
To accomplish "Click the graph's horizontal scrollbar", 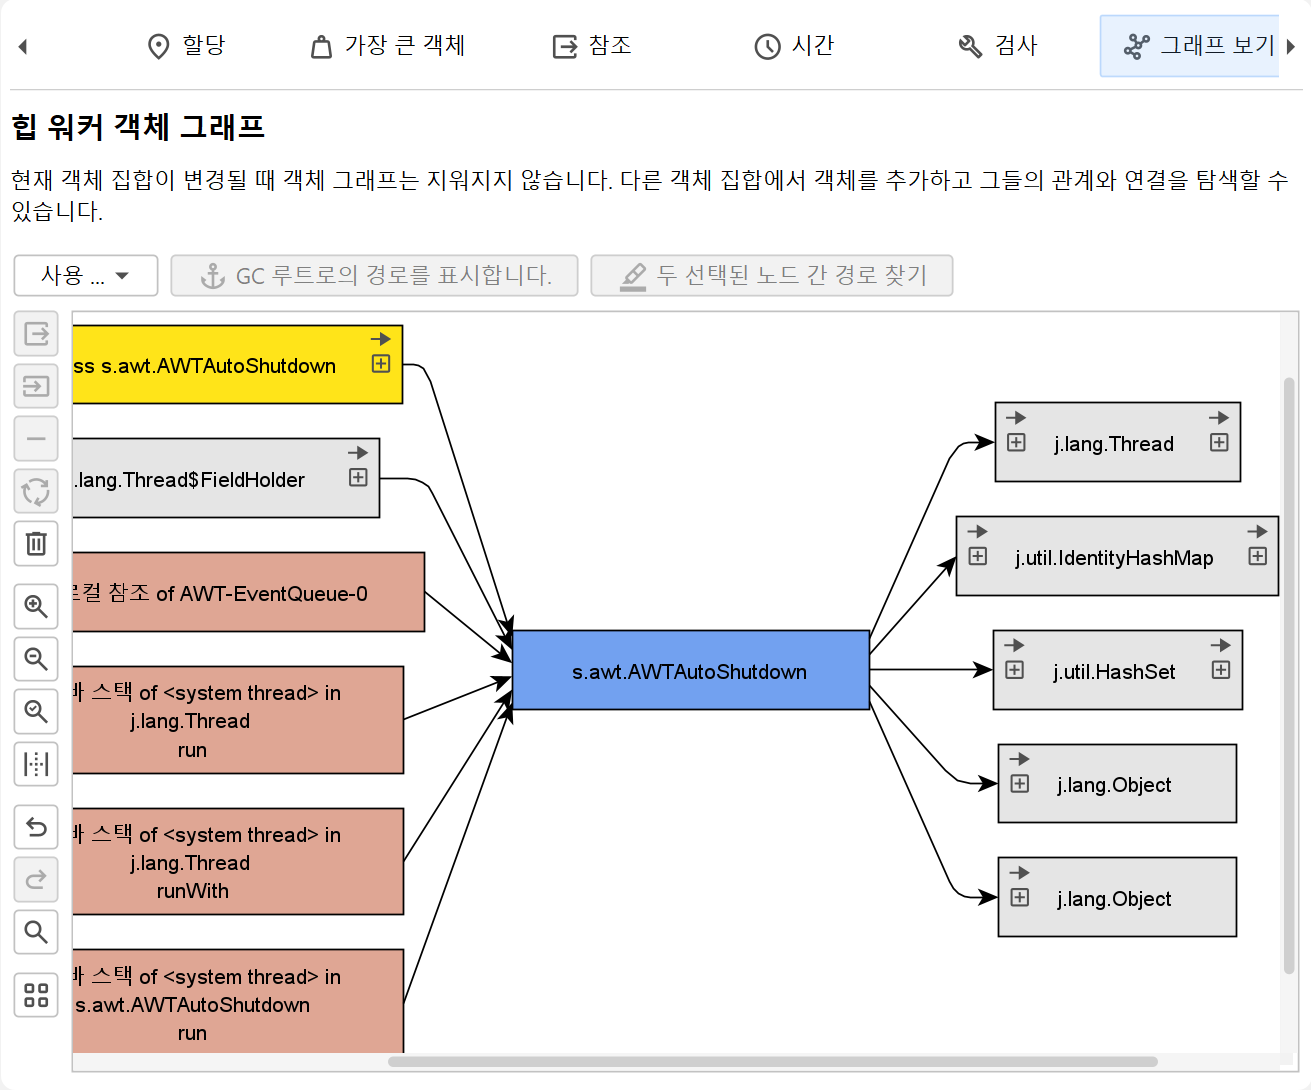I will (773, 1061).
